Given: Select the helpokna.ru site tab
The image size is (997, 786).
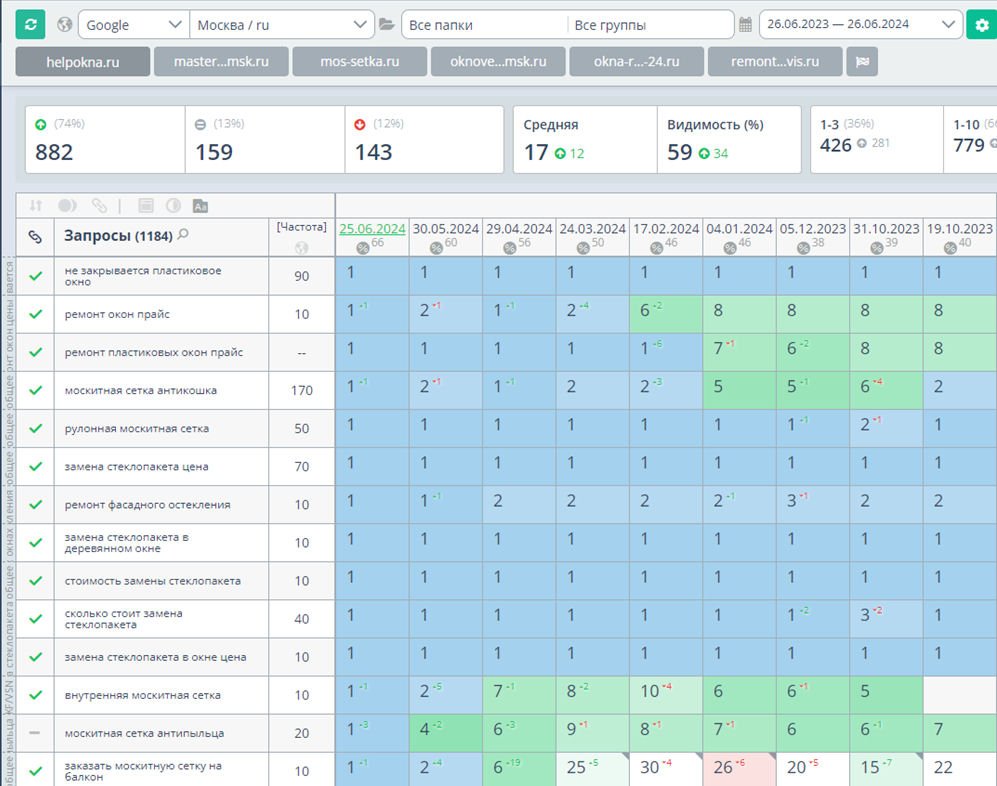Looking at the screenshot, I should (x=83, y=62).
